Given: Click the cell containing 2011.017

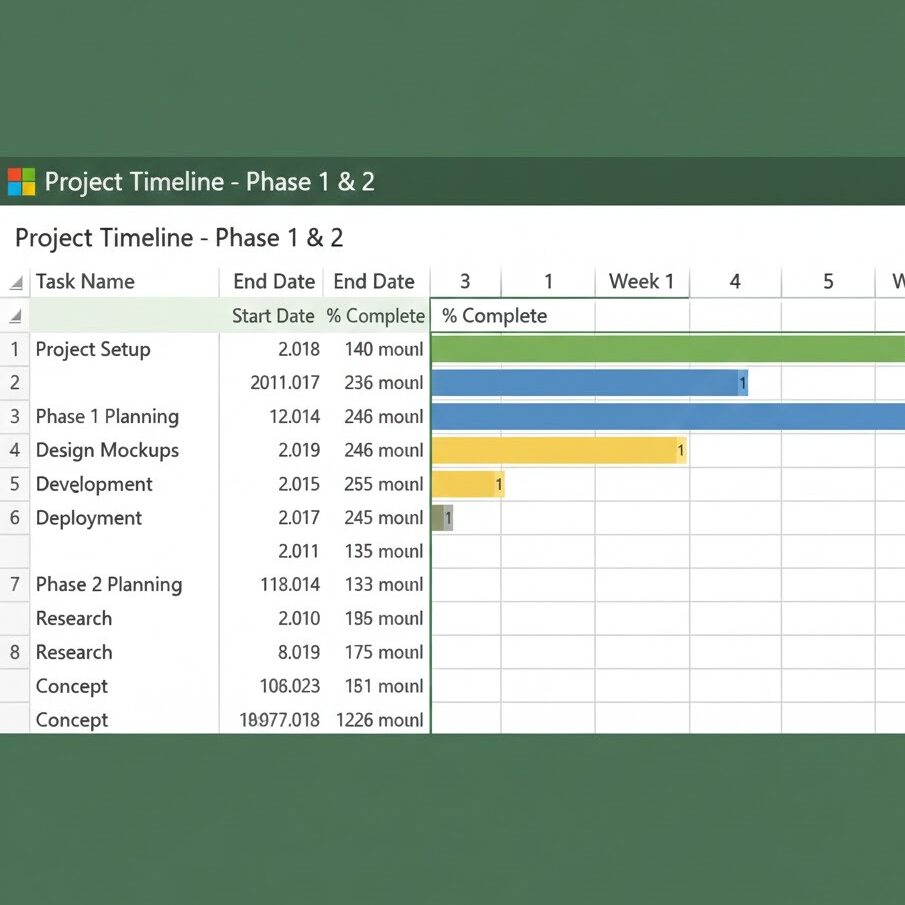Looking at the screenshot, I should tap(285, 383).
